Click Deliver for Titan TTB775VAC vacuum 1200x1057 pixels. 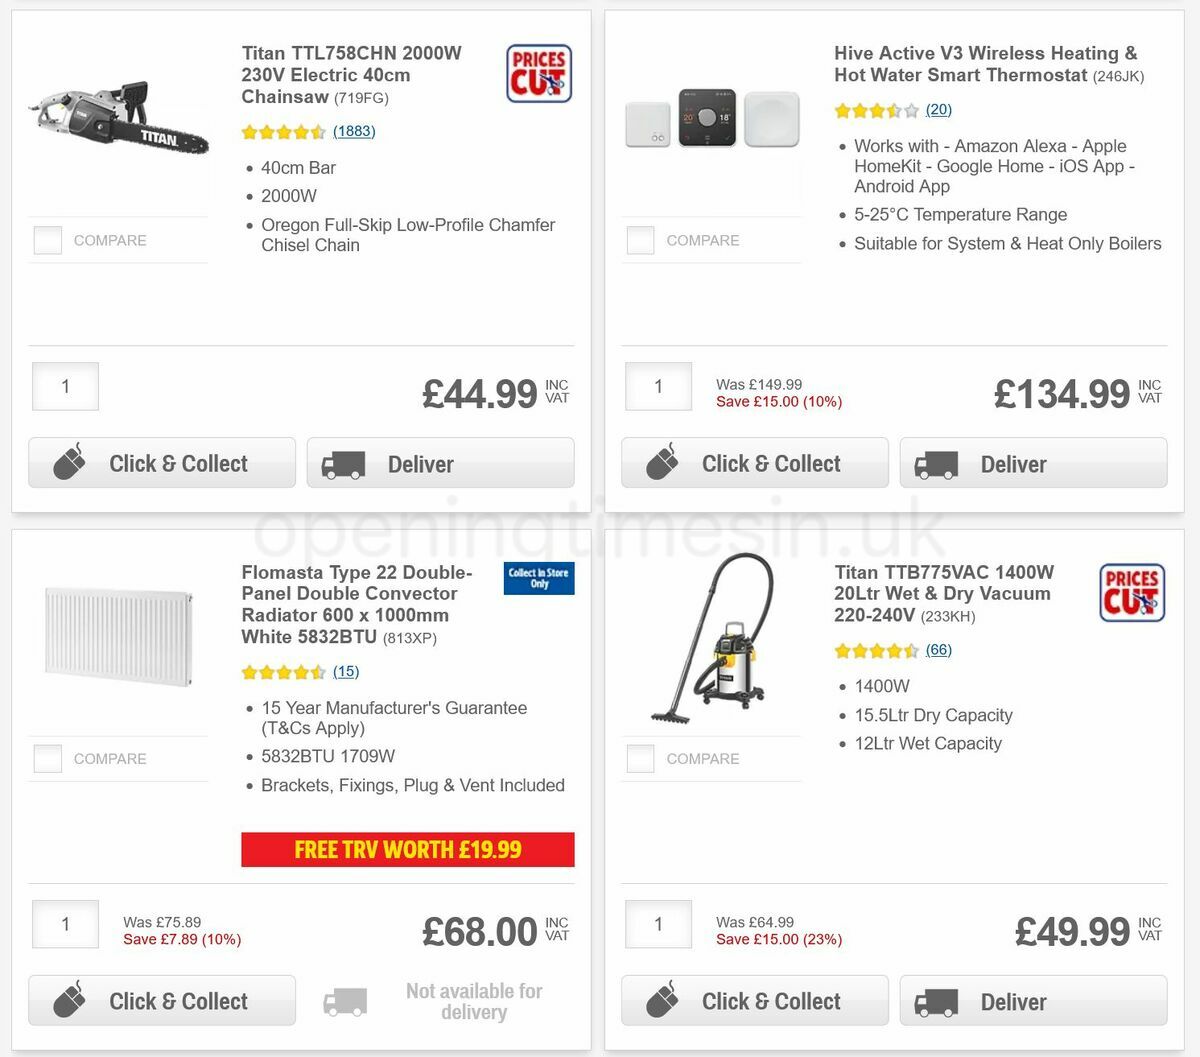(x=1033, y=1000)
